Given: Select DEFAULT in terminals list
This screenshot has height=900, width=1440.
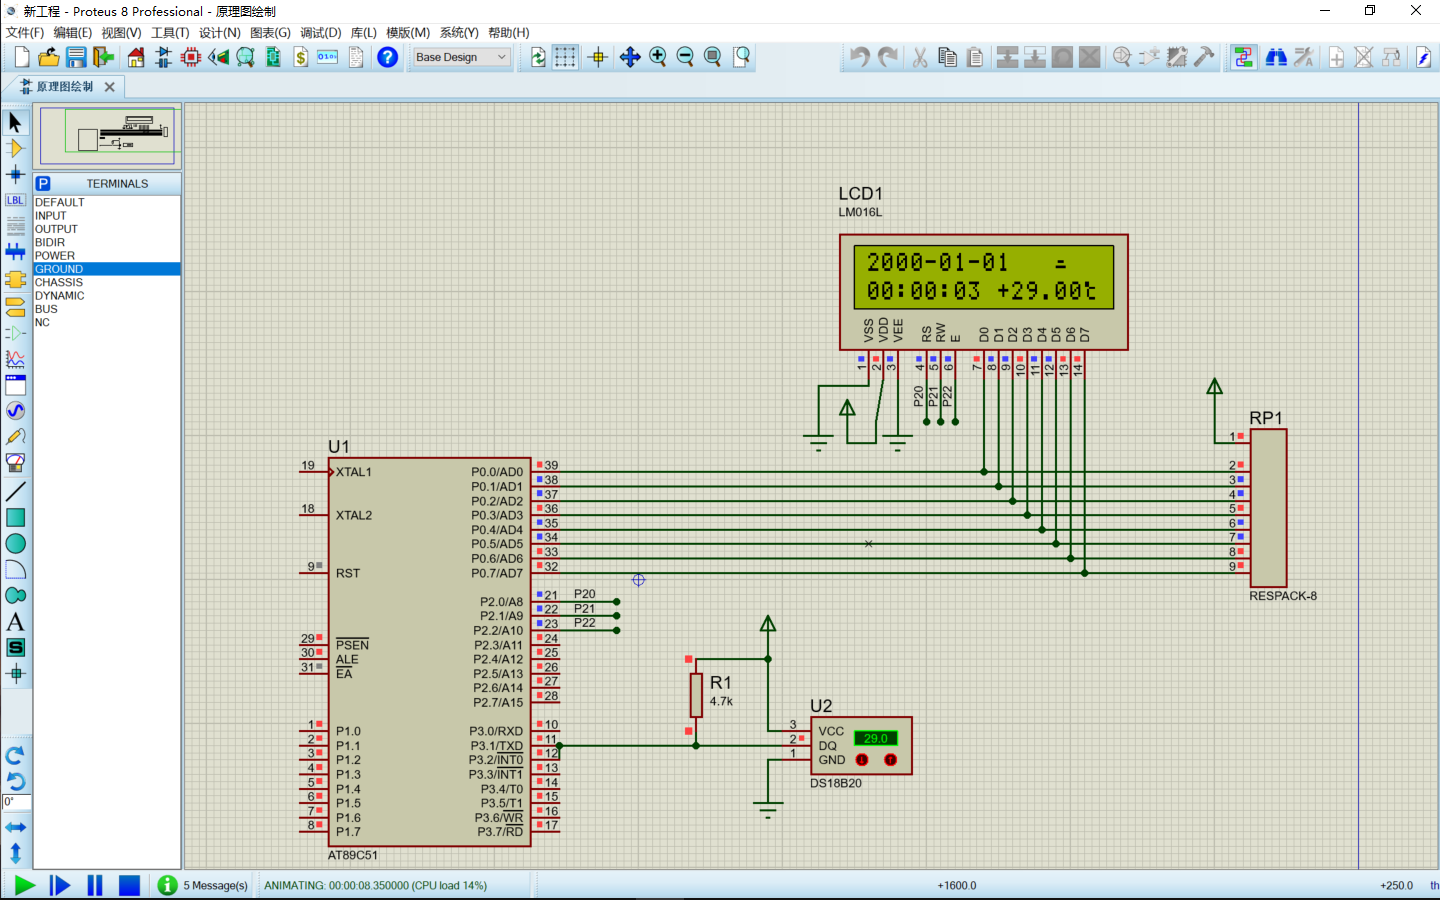Looking at the screenshot, I should coord(107,202).
